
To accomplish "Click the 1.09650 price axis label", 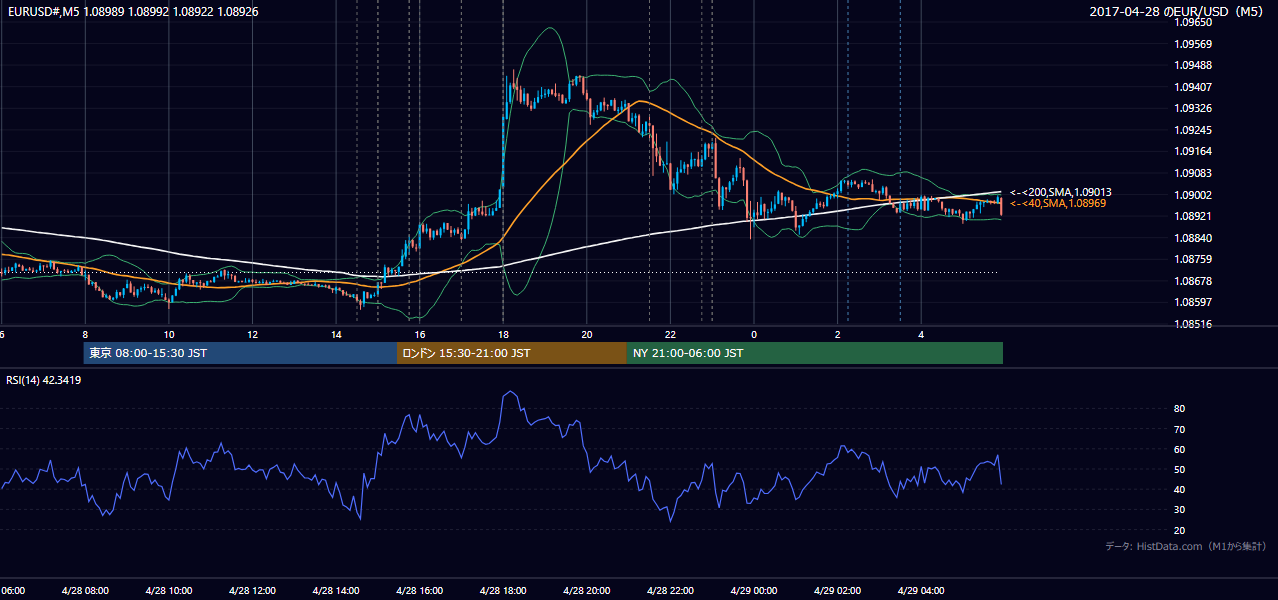I will click(x=1194, y=22).
